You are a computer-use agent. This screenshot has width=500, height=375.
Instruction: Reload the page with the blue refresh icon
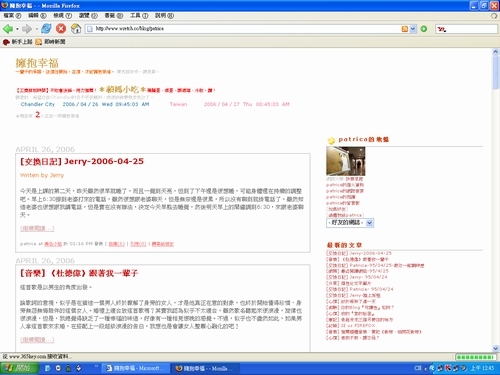(x=46, y=29)
